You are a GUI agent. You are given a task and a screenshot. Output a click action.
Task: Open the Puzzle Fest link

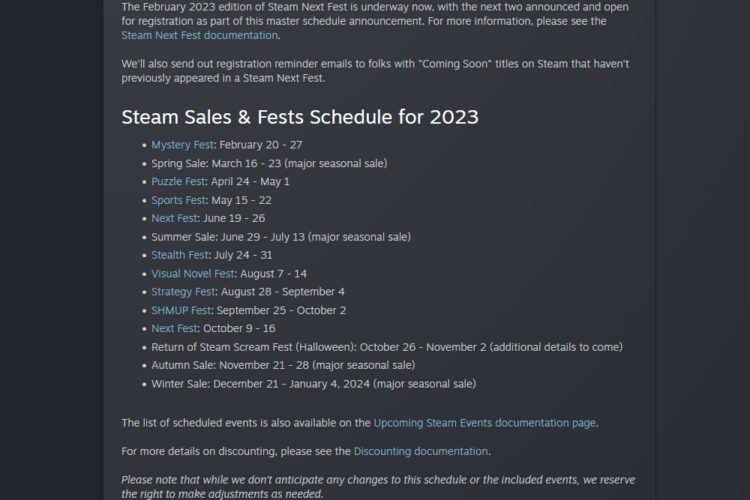tap(178, 182)
